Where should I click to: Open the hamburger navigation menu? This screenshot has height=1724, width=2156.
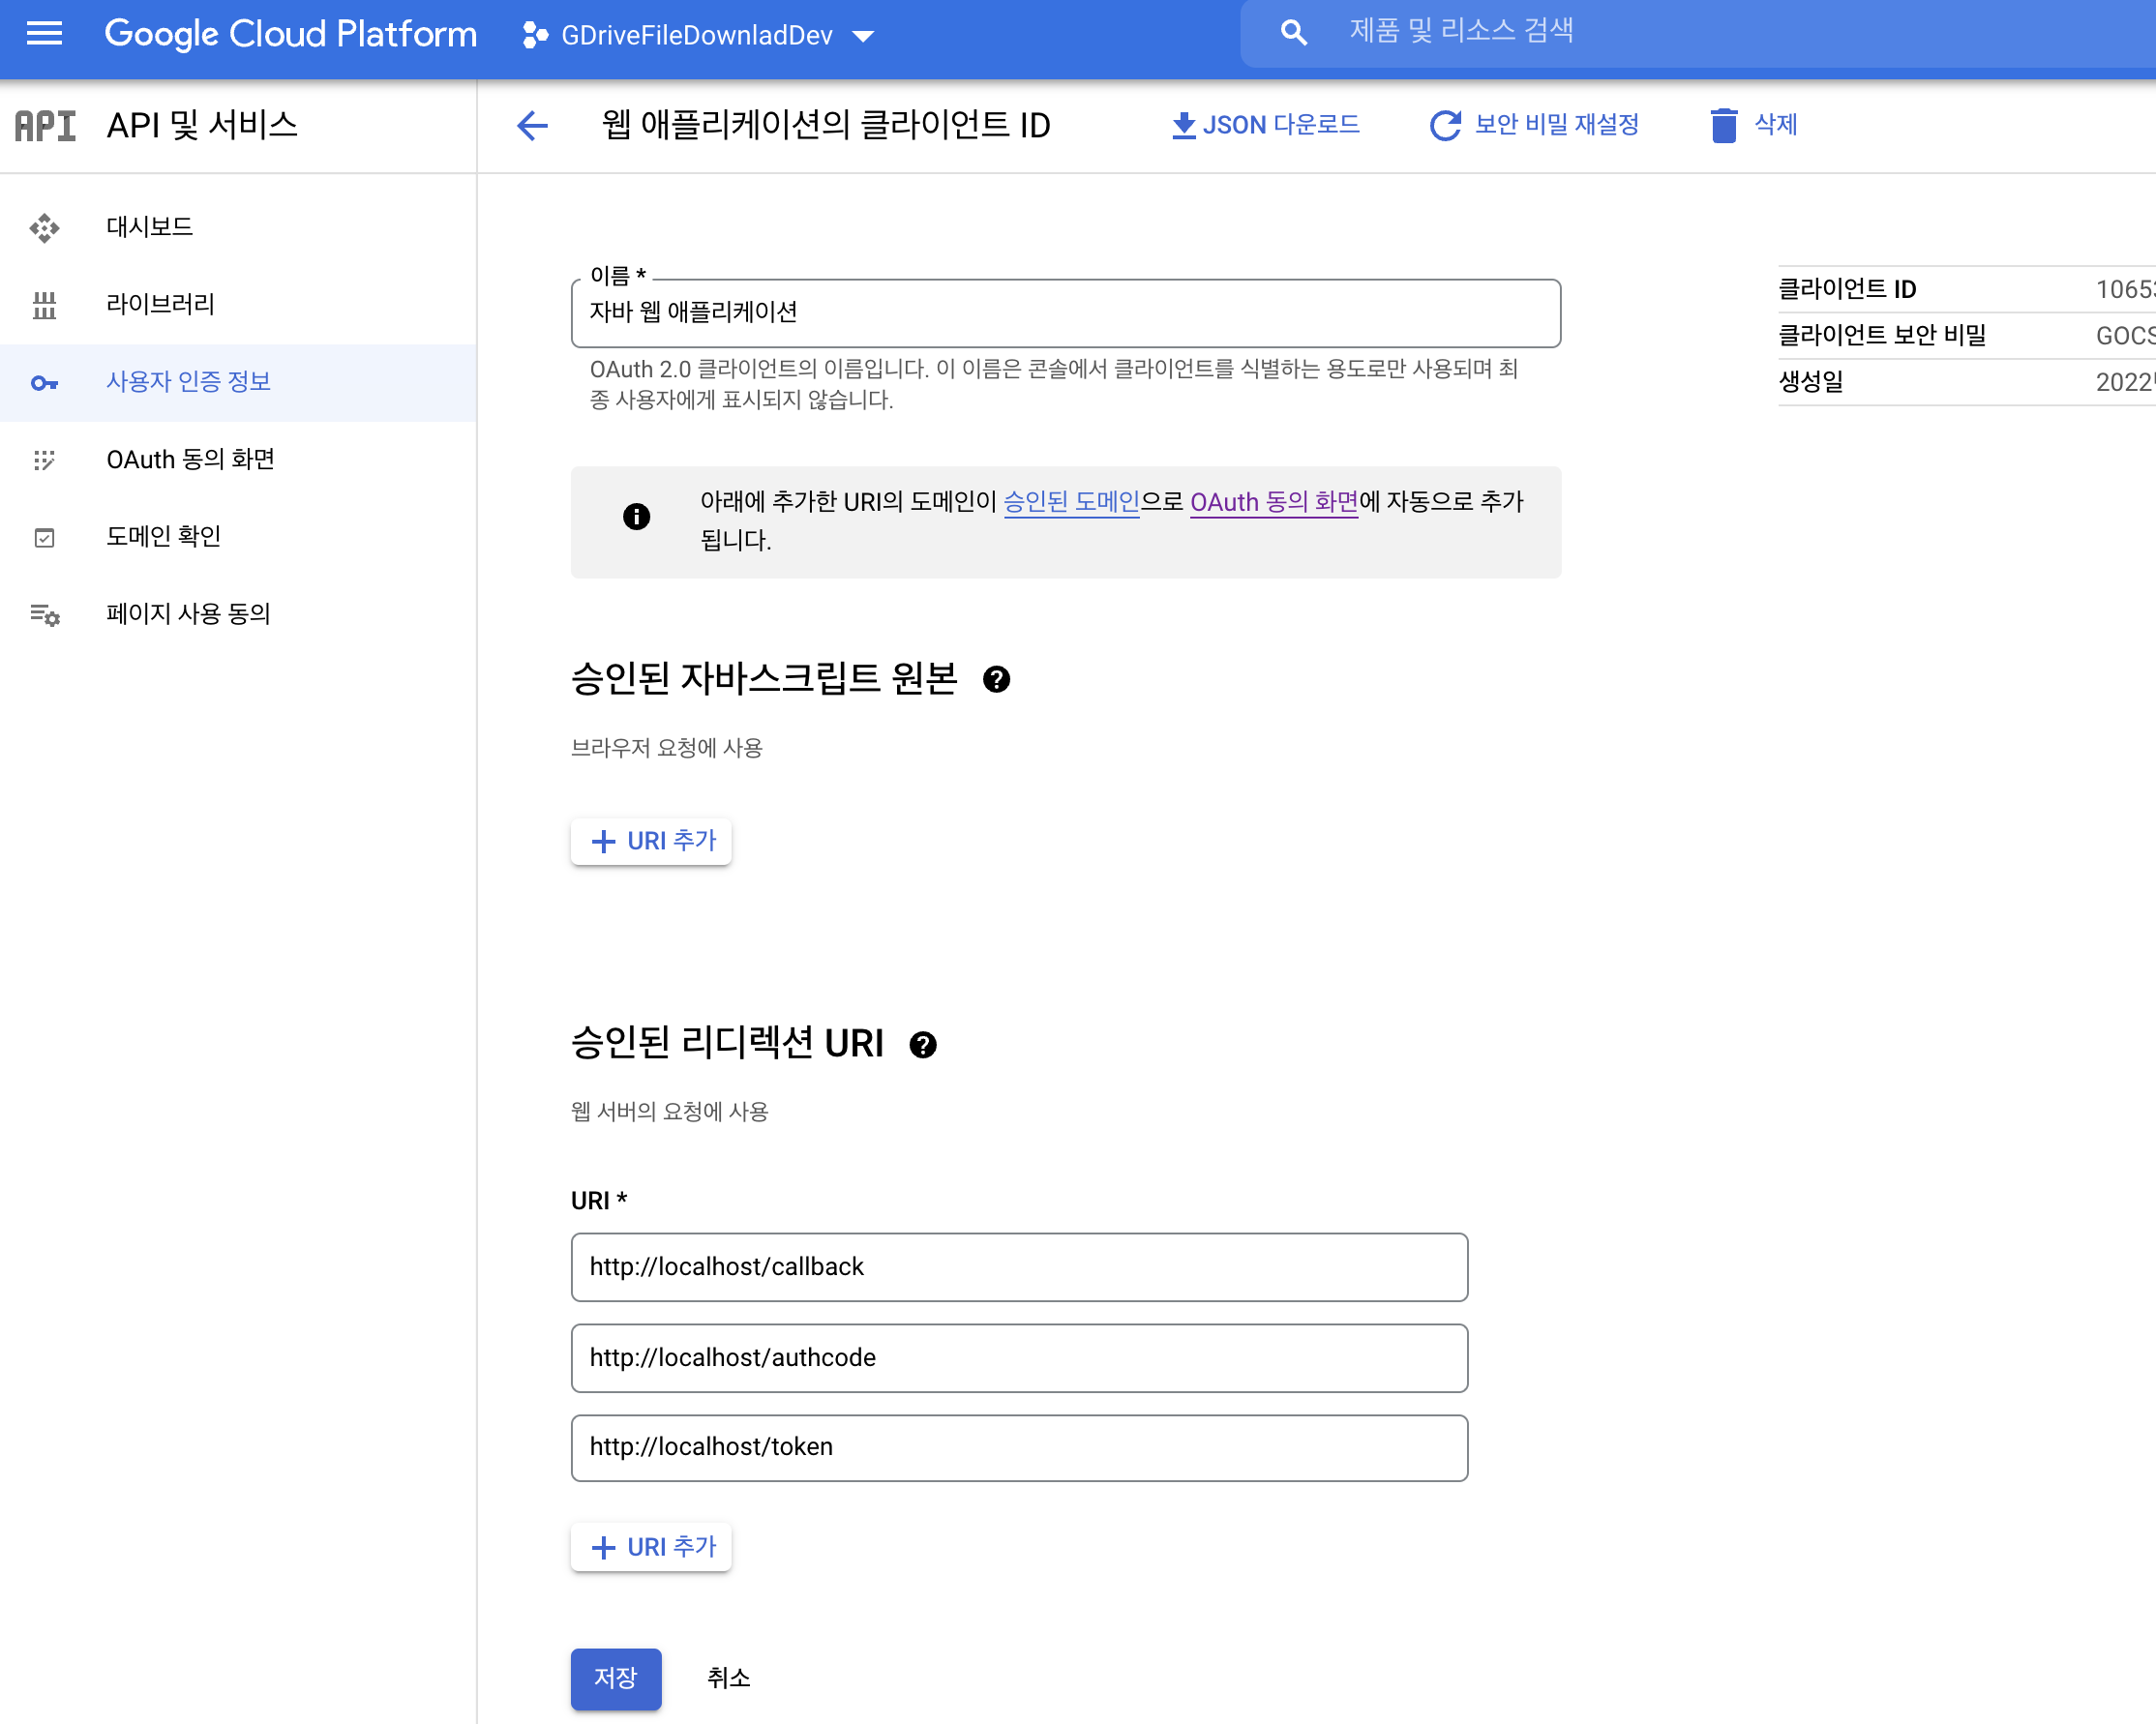coord(44,34)
